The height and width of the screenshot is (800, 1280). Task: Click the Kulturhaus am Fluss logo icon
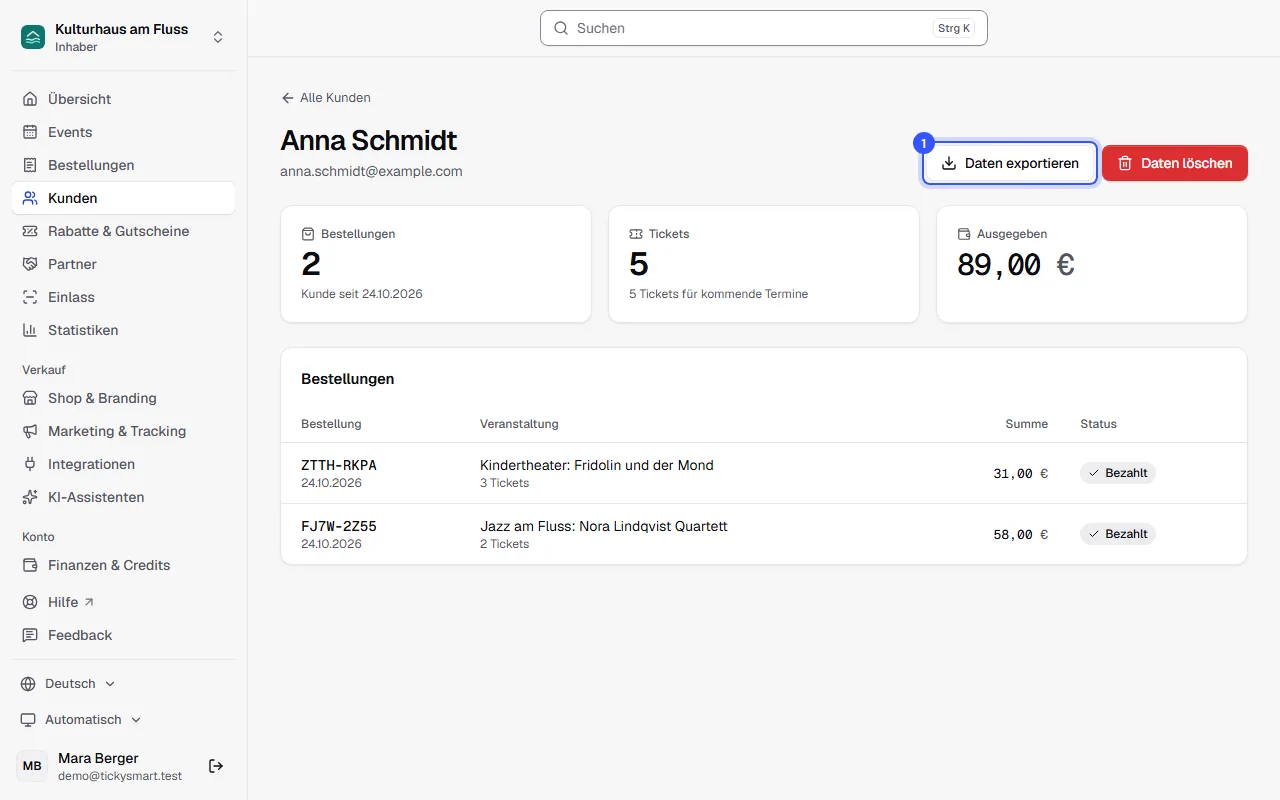click(x=33, y=37)
